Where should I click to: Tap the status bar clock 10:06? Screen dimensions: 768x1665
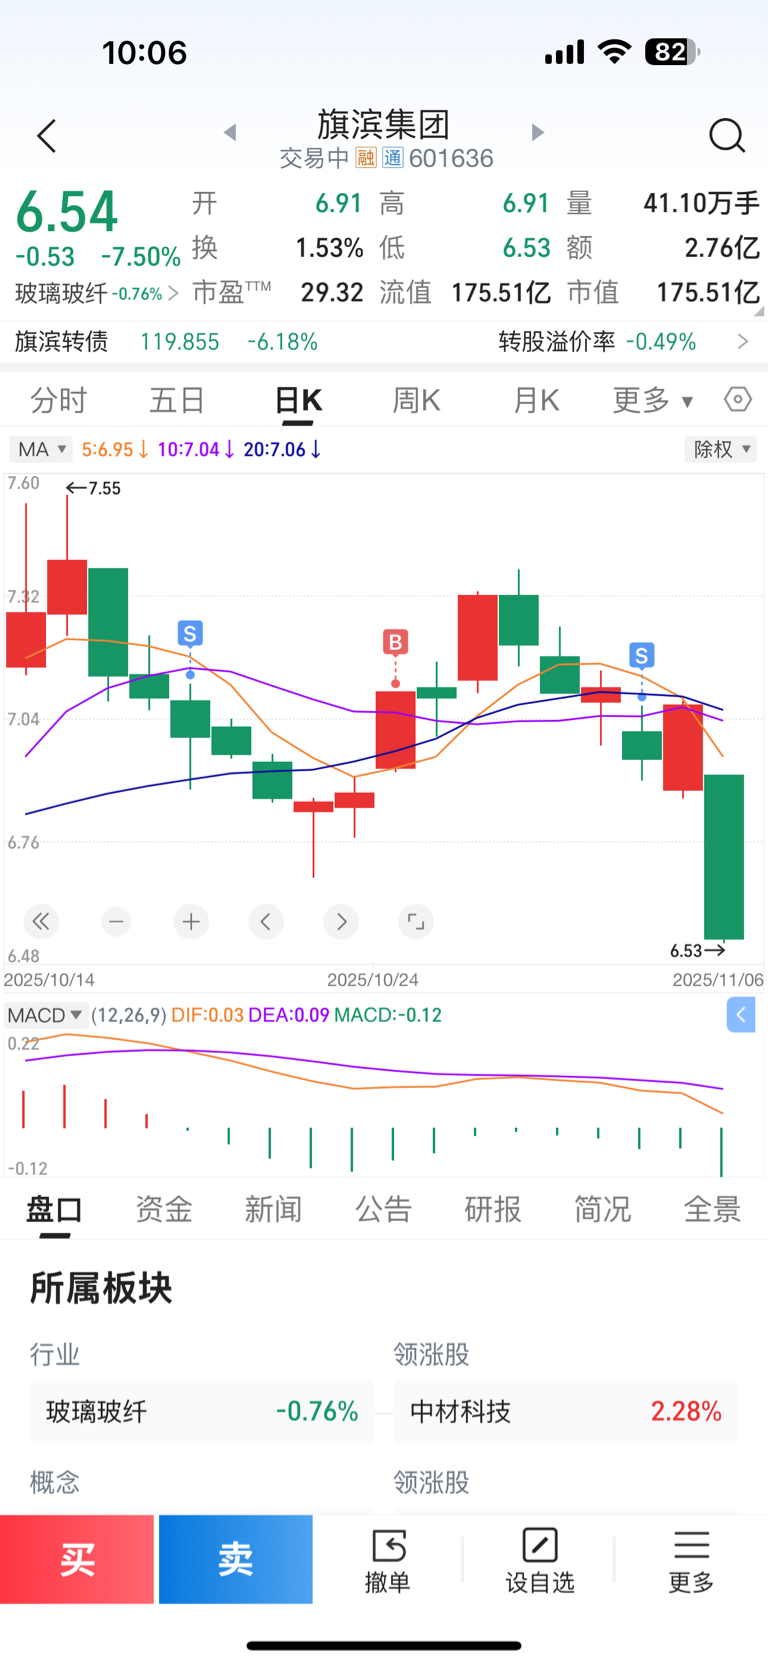click(145, 52)
